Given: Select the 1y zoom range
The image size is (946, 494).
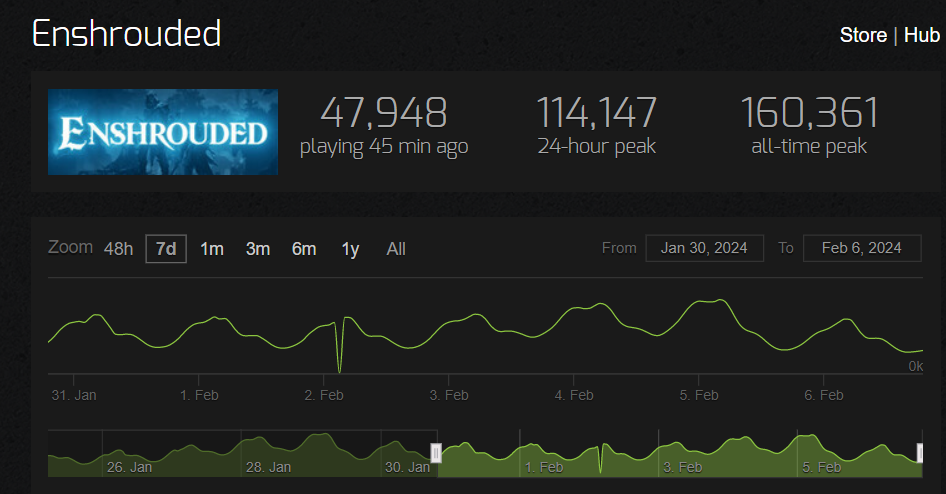Looking at the screenshot, I should click(351, 249).
